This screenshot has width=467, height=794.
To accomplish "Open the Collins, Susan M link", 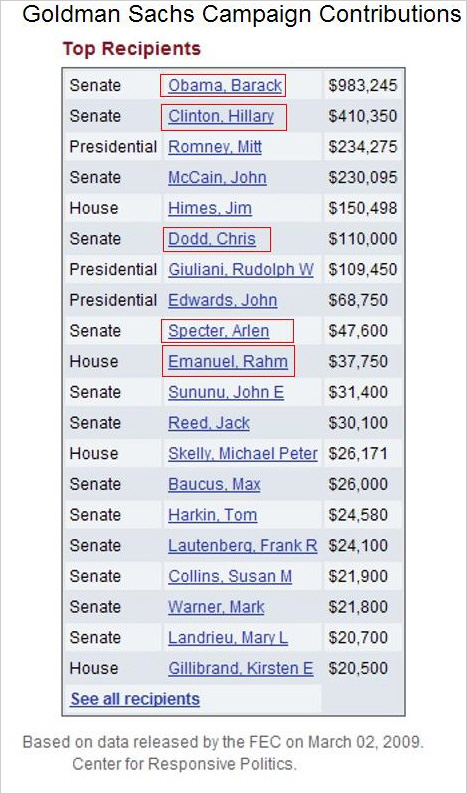I will click(x=230, y=577).
